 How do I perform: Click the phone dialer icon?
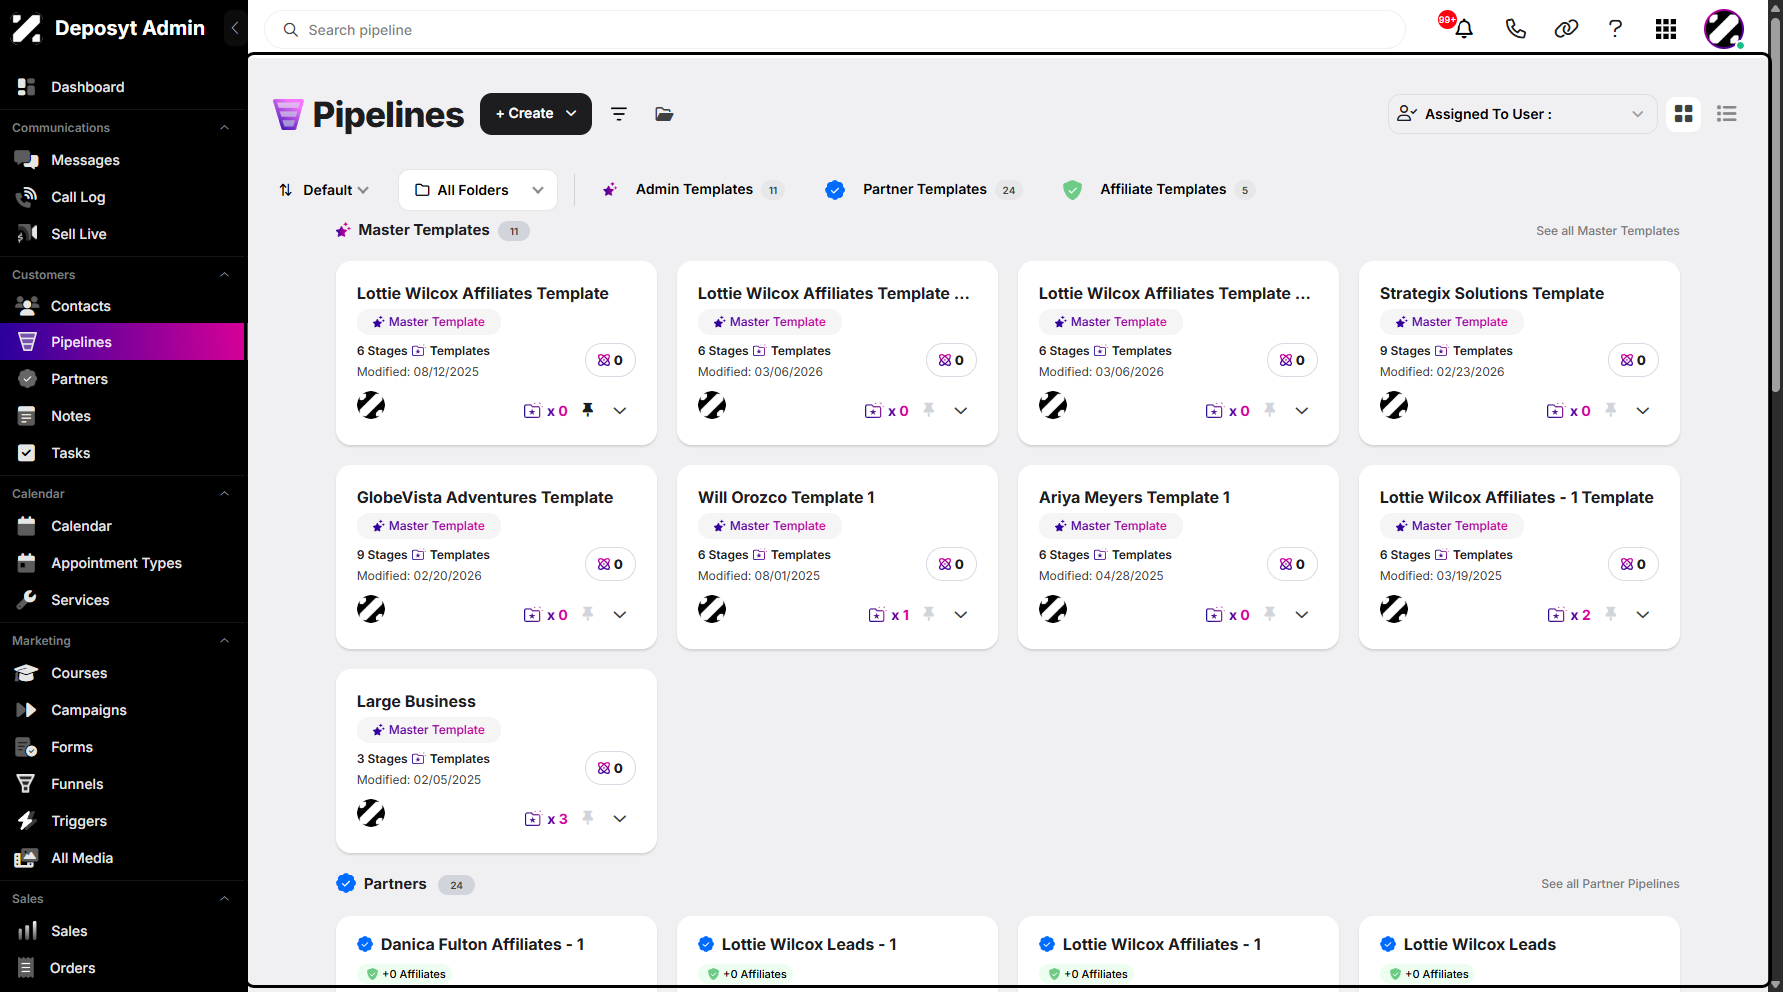click(1515, 29)
